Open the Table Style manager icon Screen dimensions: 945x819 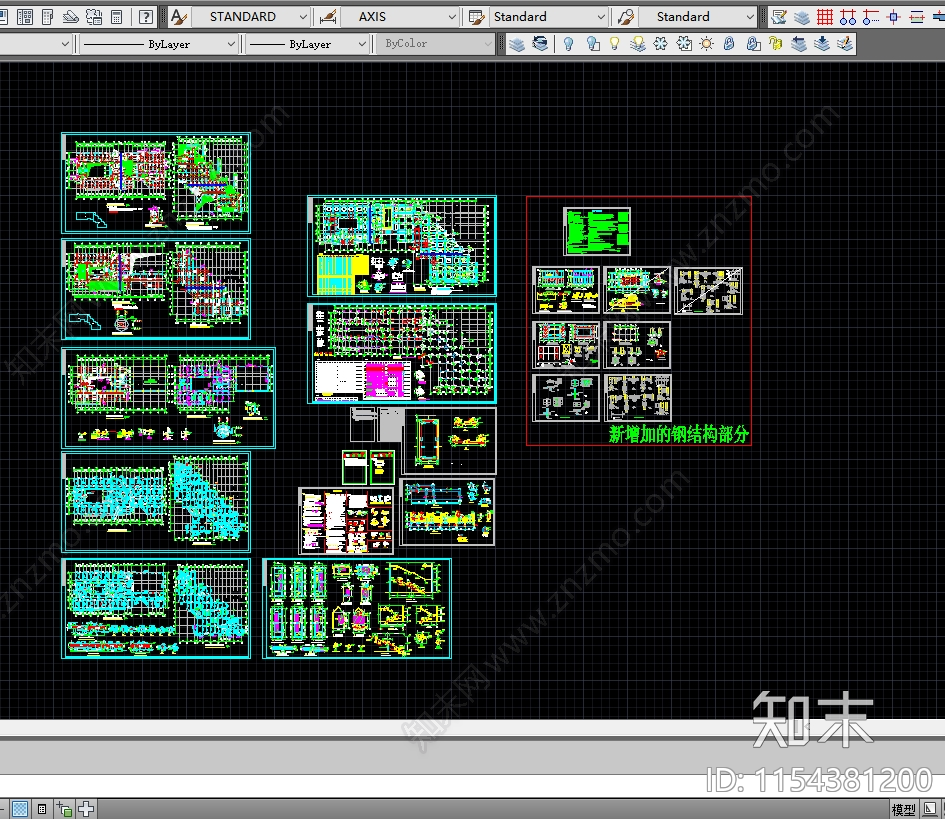[477, 17]
